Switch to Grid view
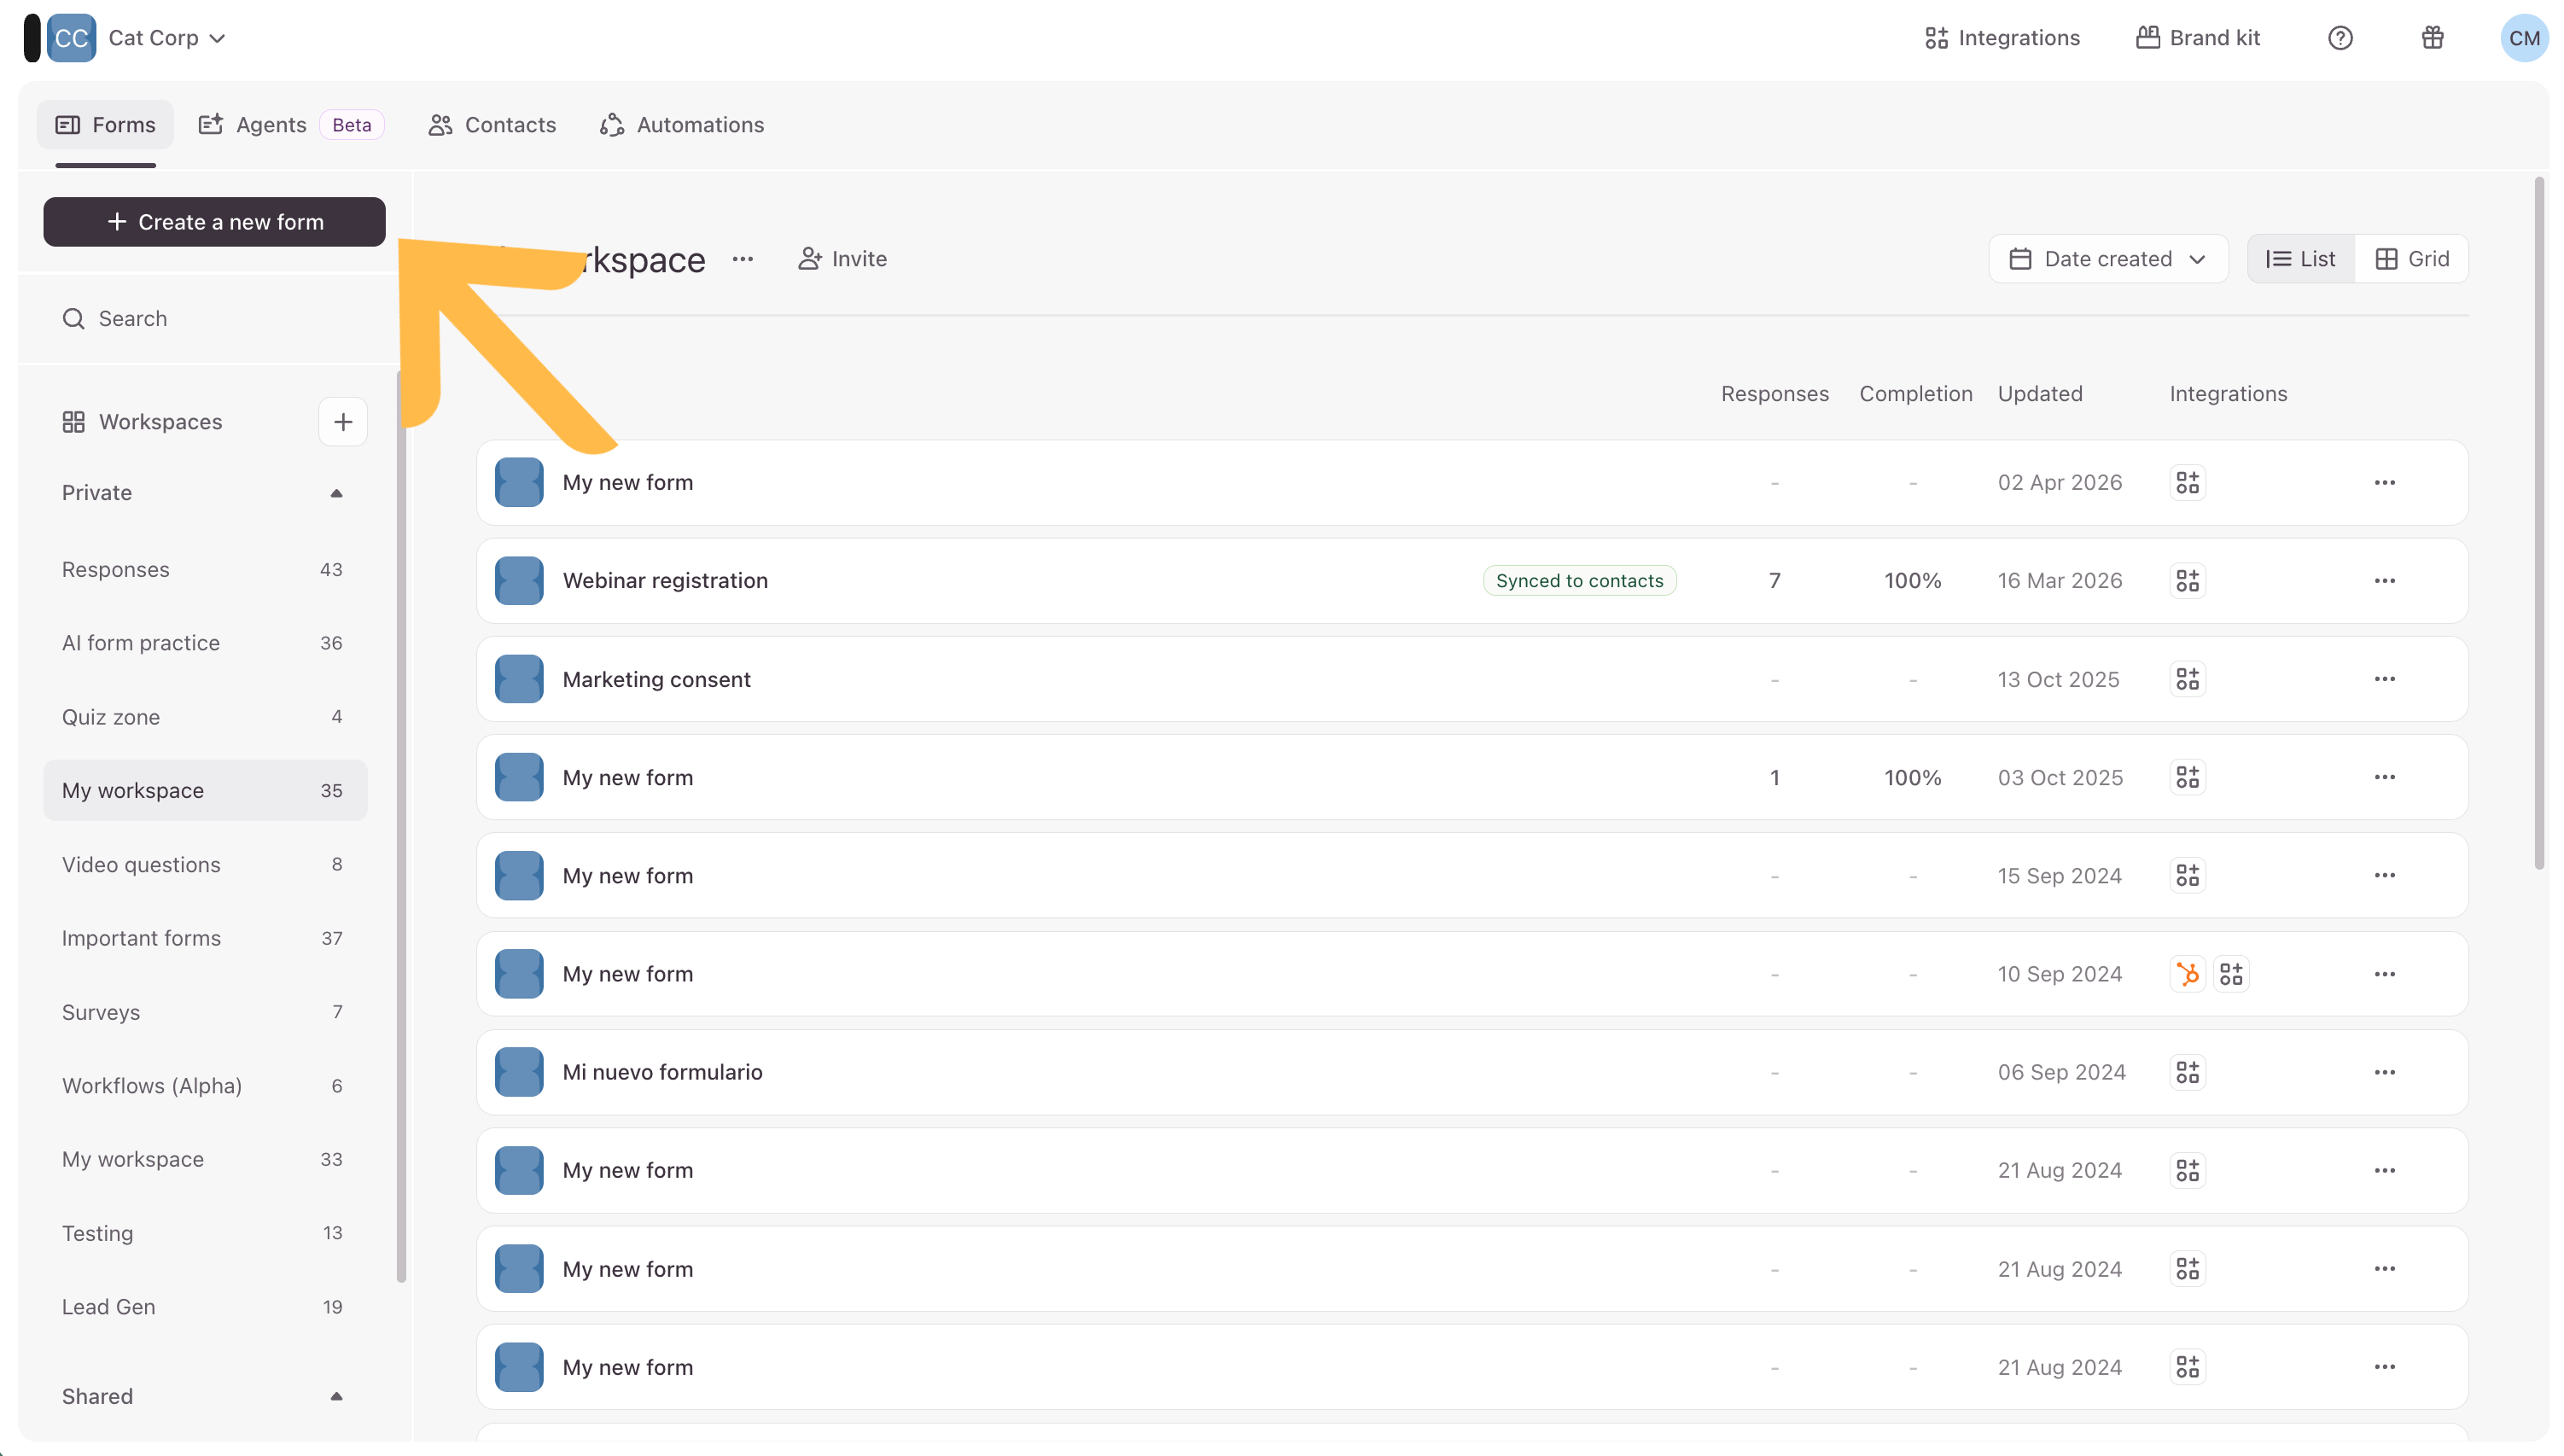Image resolution: width=2564 pixels, height=1456 pixels. click(x=2411, y=259)
